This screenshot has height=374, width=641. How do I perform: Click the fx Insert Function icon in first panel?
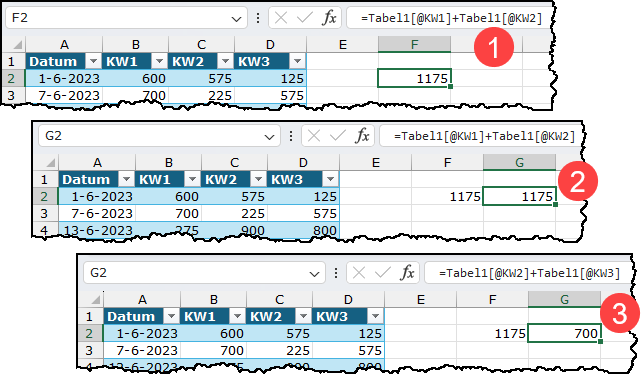click(329, 18)
